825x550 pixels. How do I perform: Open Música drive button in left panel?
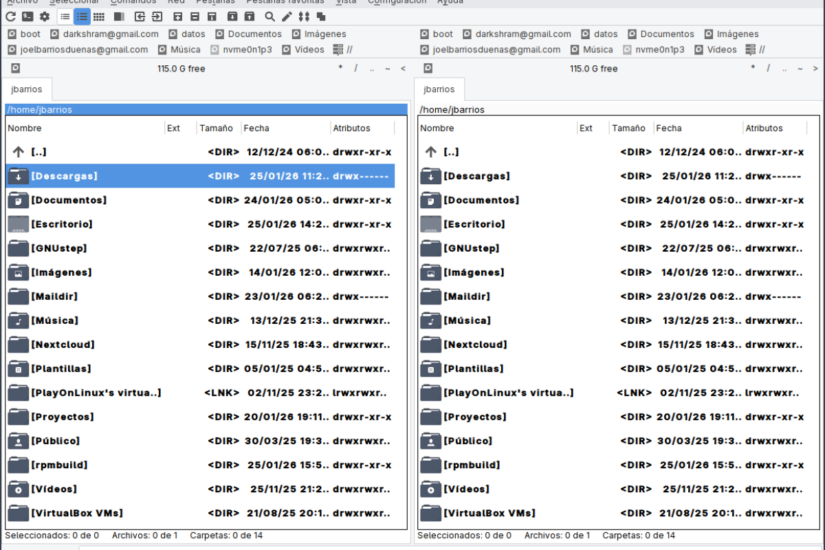tap(179, 49)
